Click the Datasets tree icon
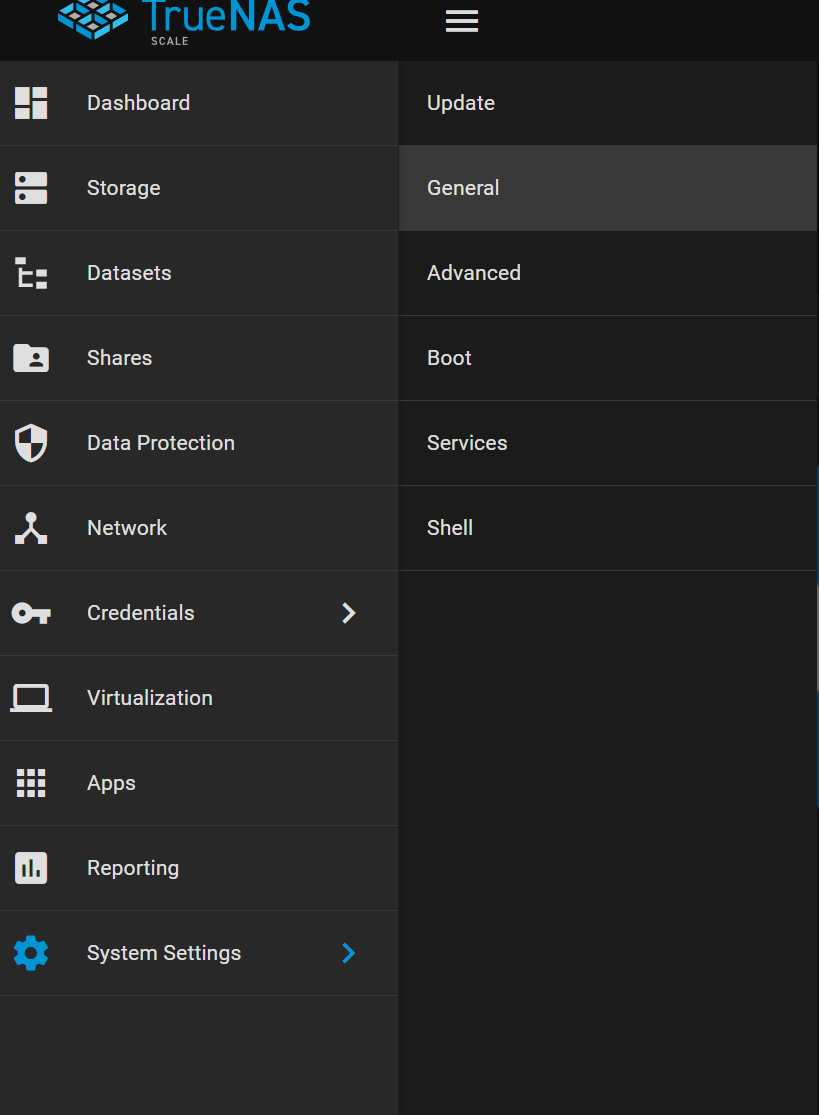 point(31,273)
